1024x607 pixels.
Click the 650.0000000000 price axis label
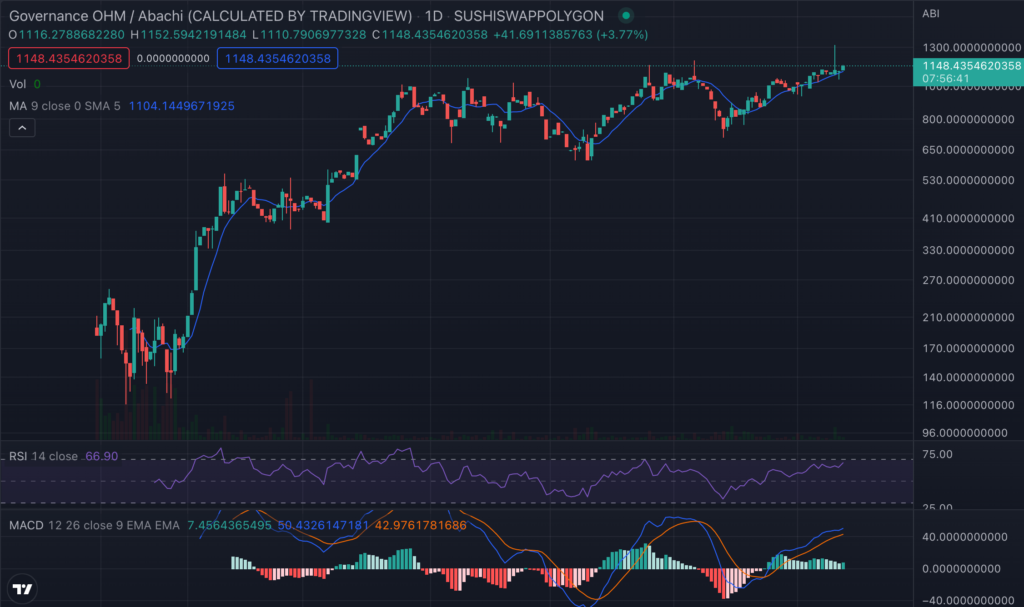[x=968, y=150]
